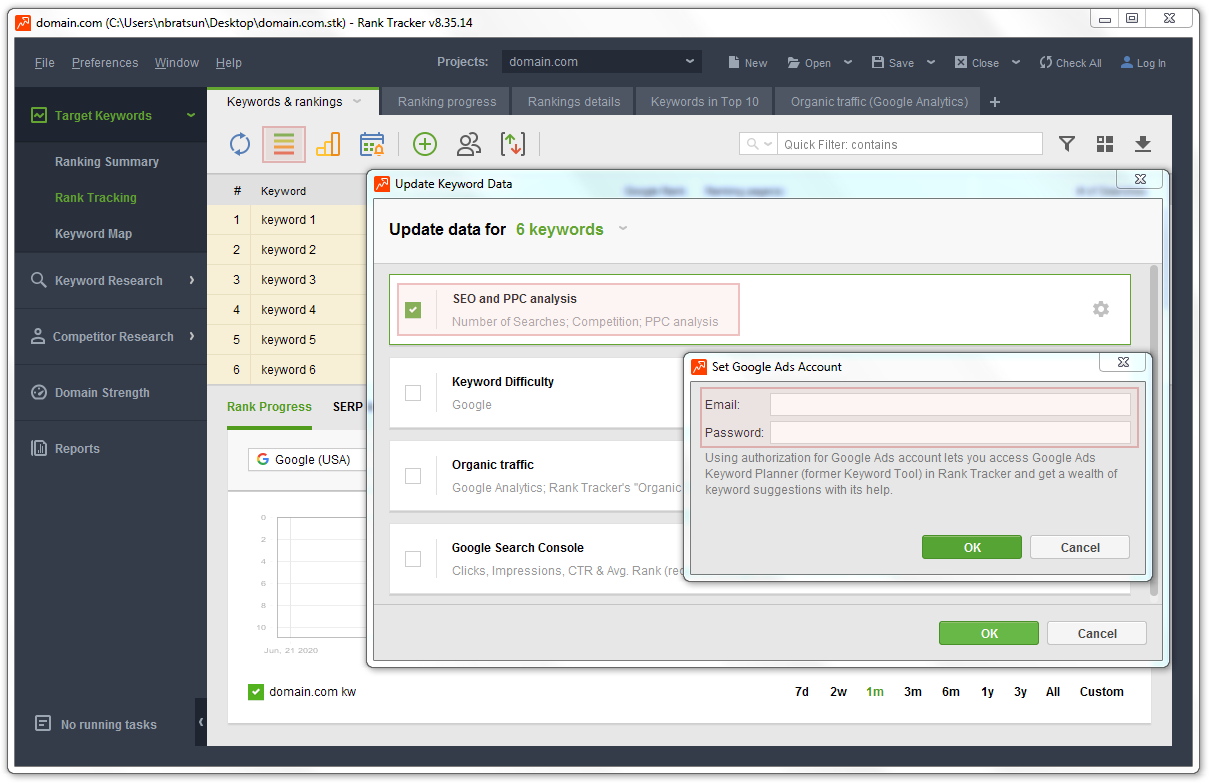Switch to the Keywords in Top 10 tab
The image size is (1210, 783).
[705, 101]
